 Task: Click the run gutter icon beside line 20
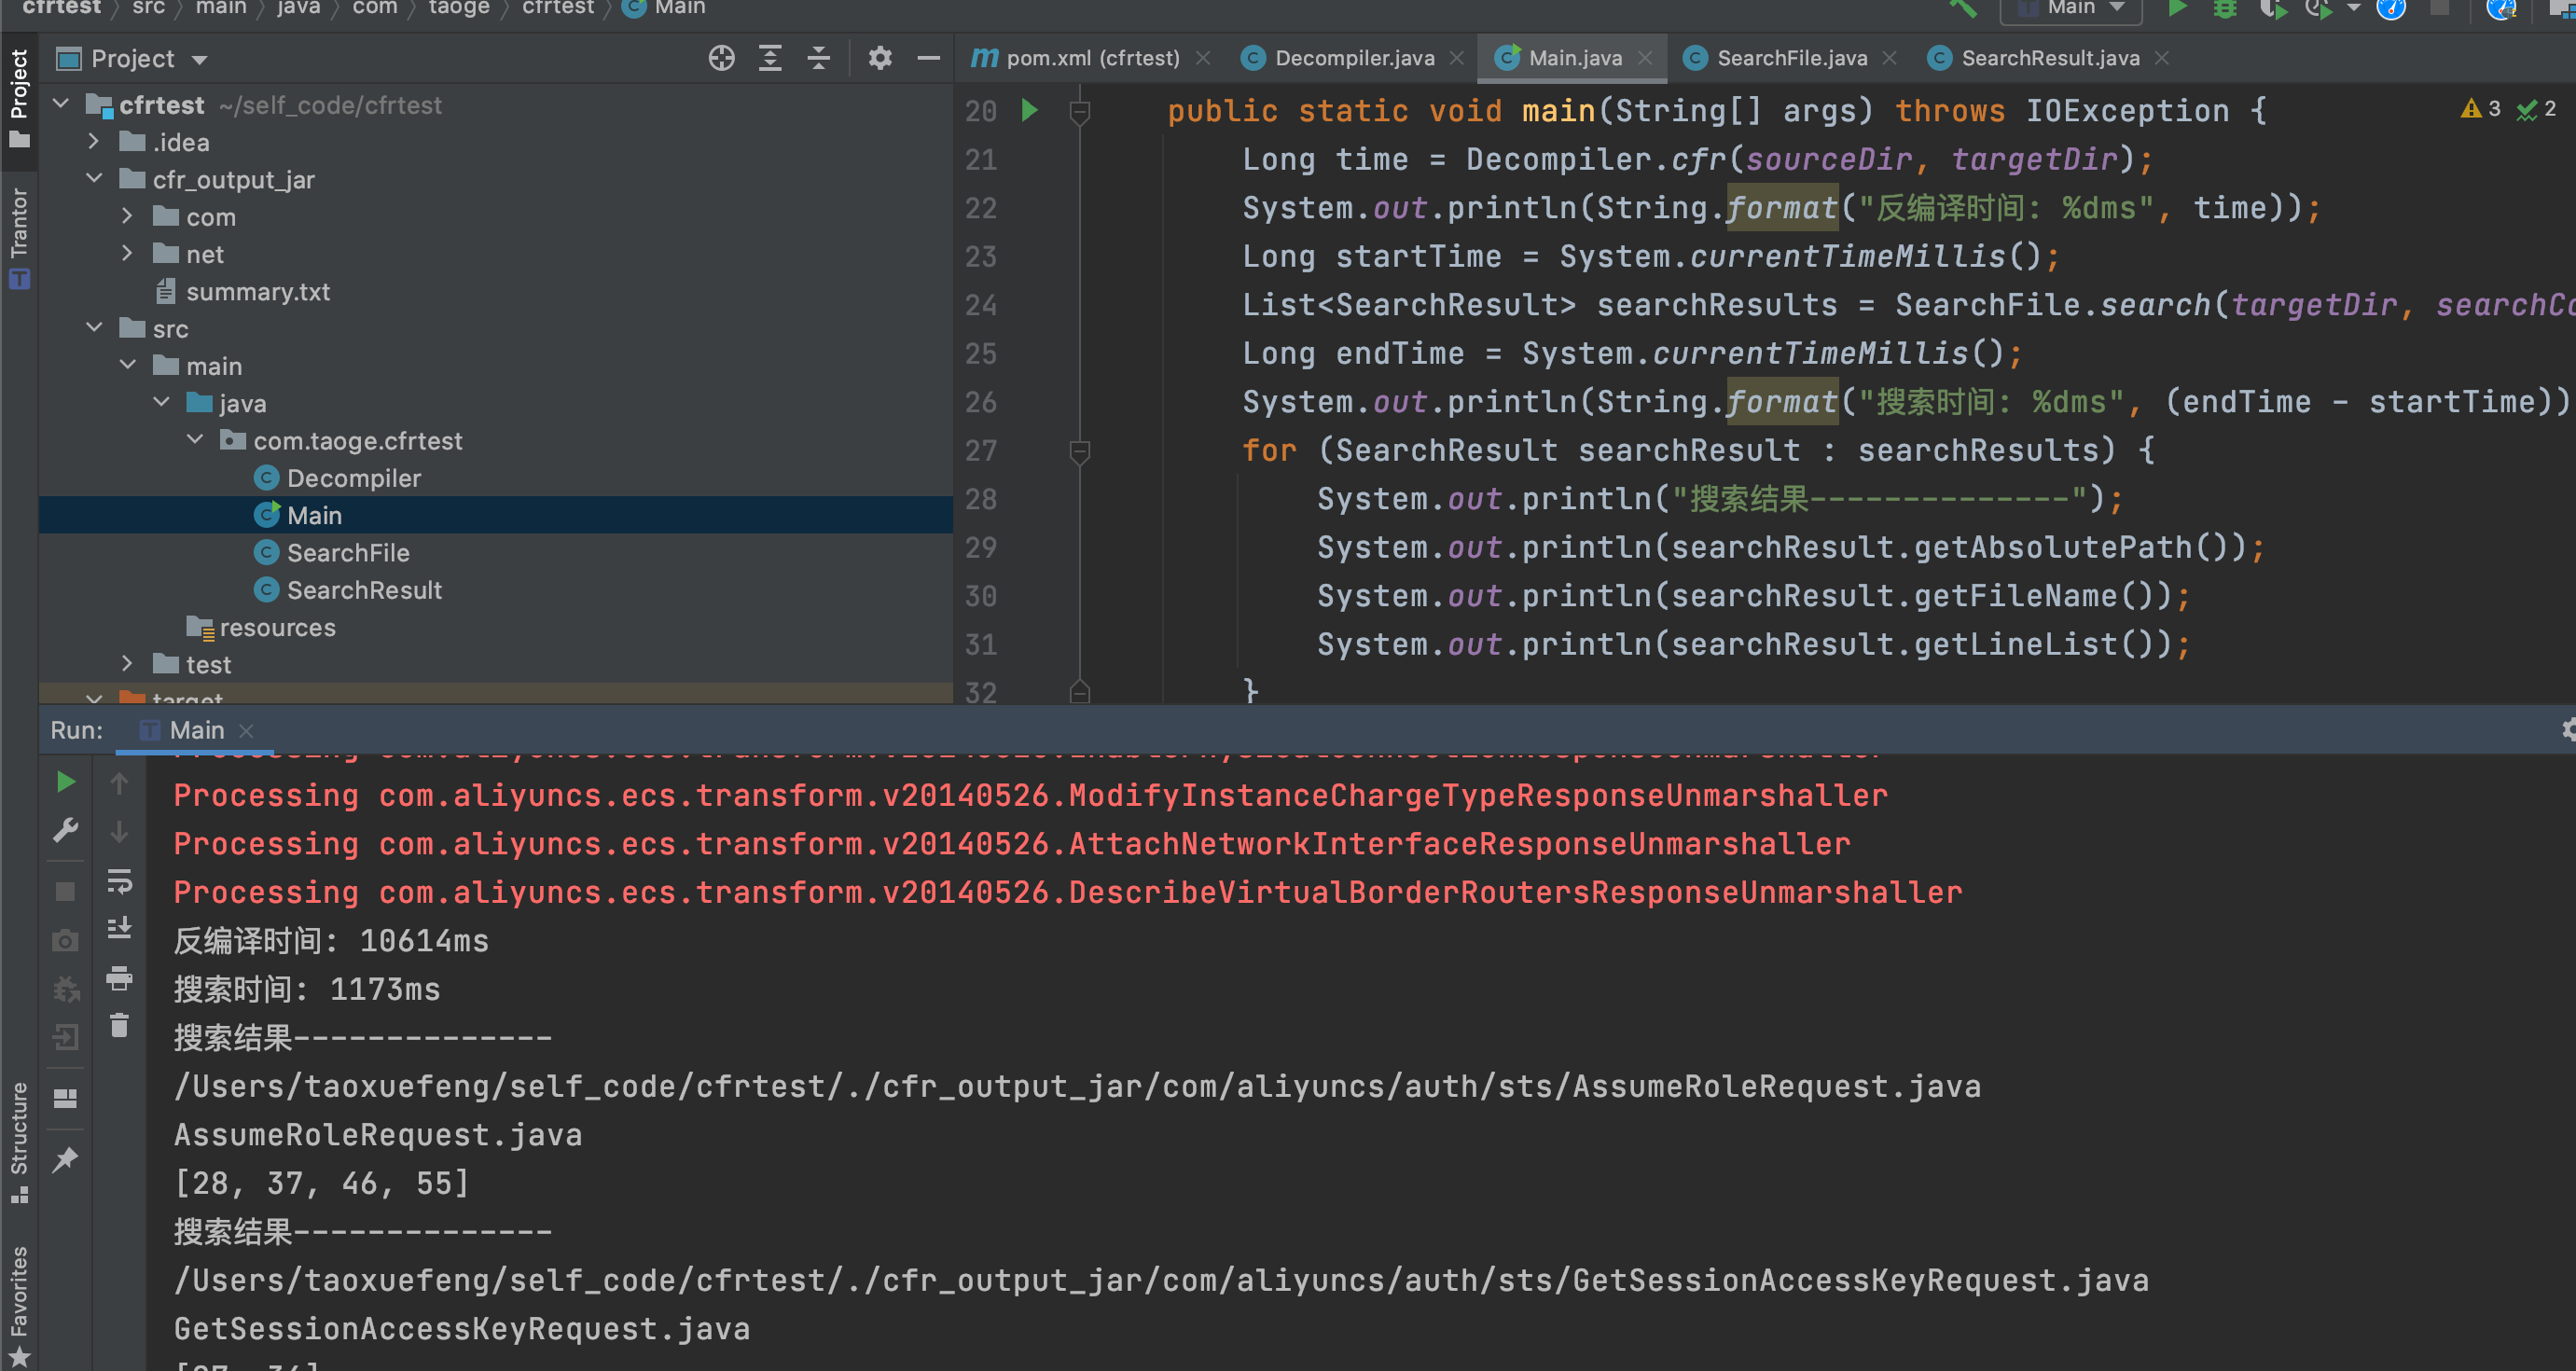point(1030,110)
